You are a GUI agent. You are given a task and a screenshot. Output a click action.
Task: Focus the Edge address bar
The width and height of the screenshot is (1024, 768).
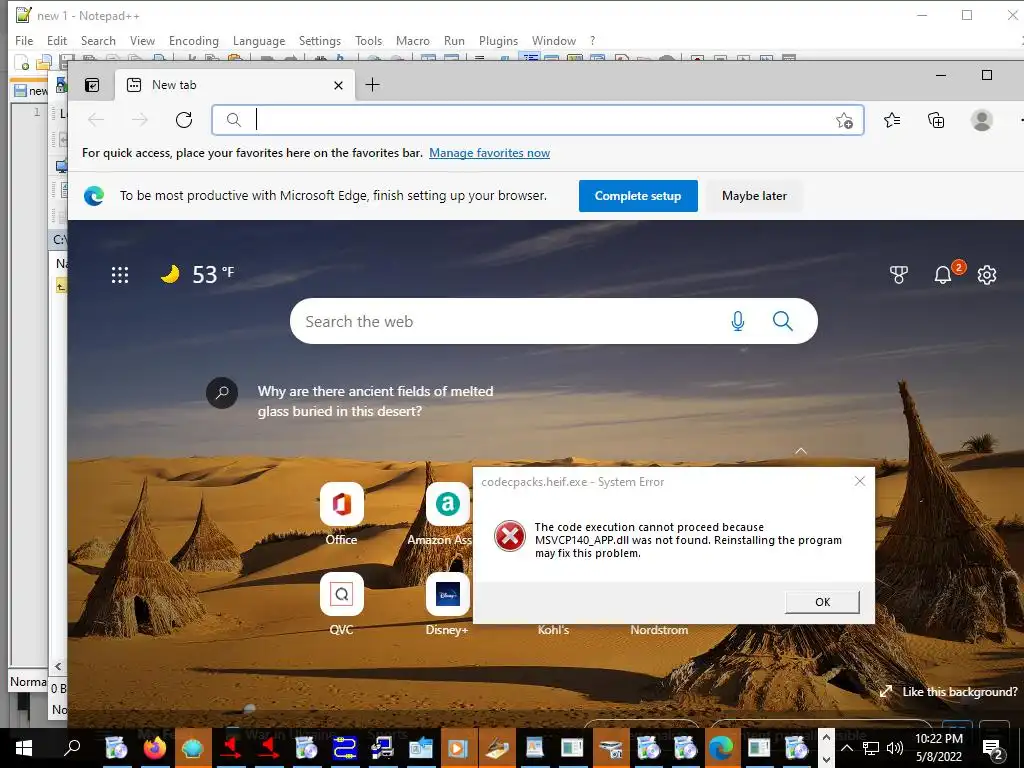(537, 120)
